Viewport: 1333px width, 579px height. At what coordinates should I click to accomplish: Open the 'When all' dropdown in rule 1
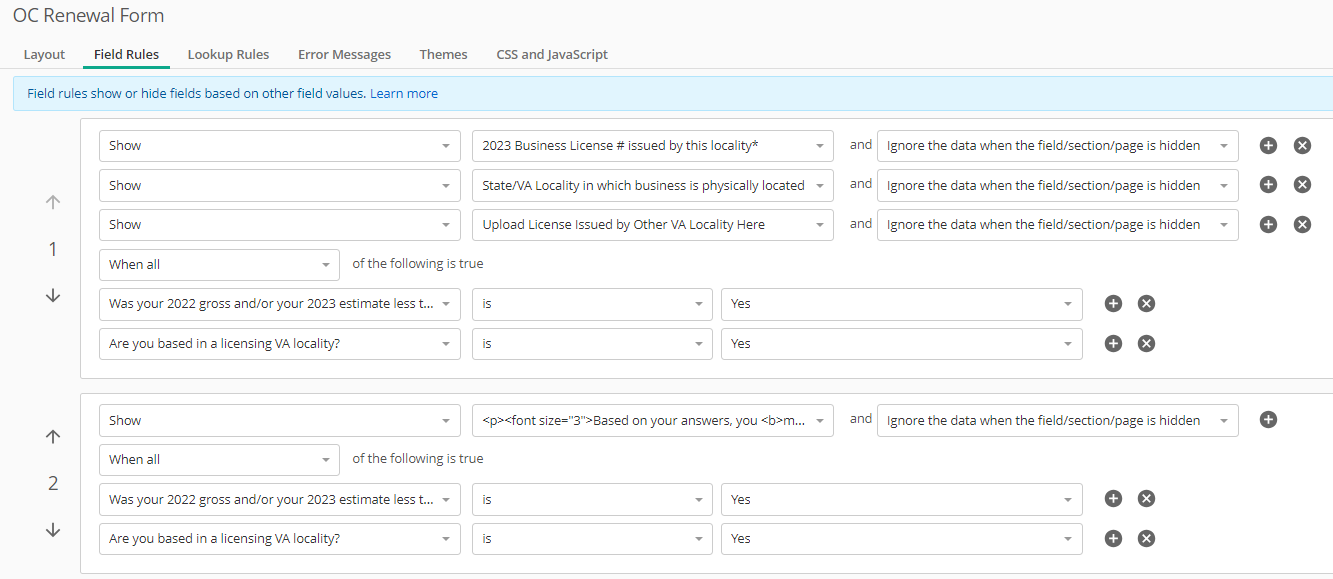click(x=219, y=265)
